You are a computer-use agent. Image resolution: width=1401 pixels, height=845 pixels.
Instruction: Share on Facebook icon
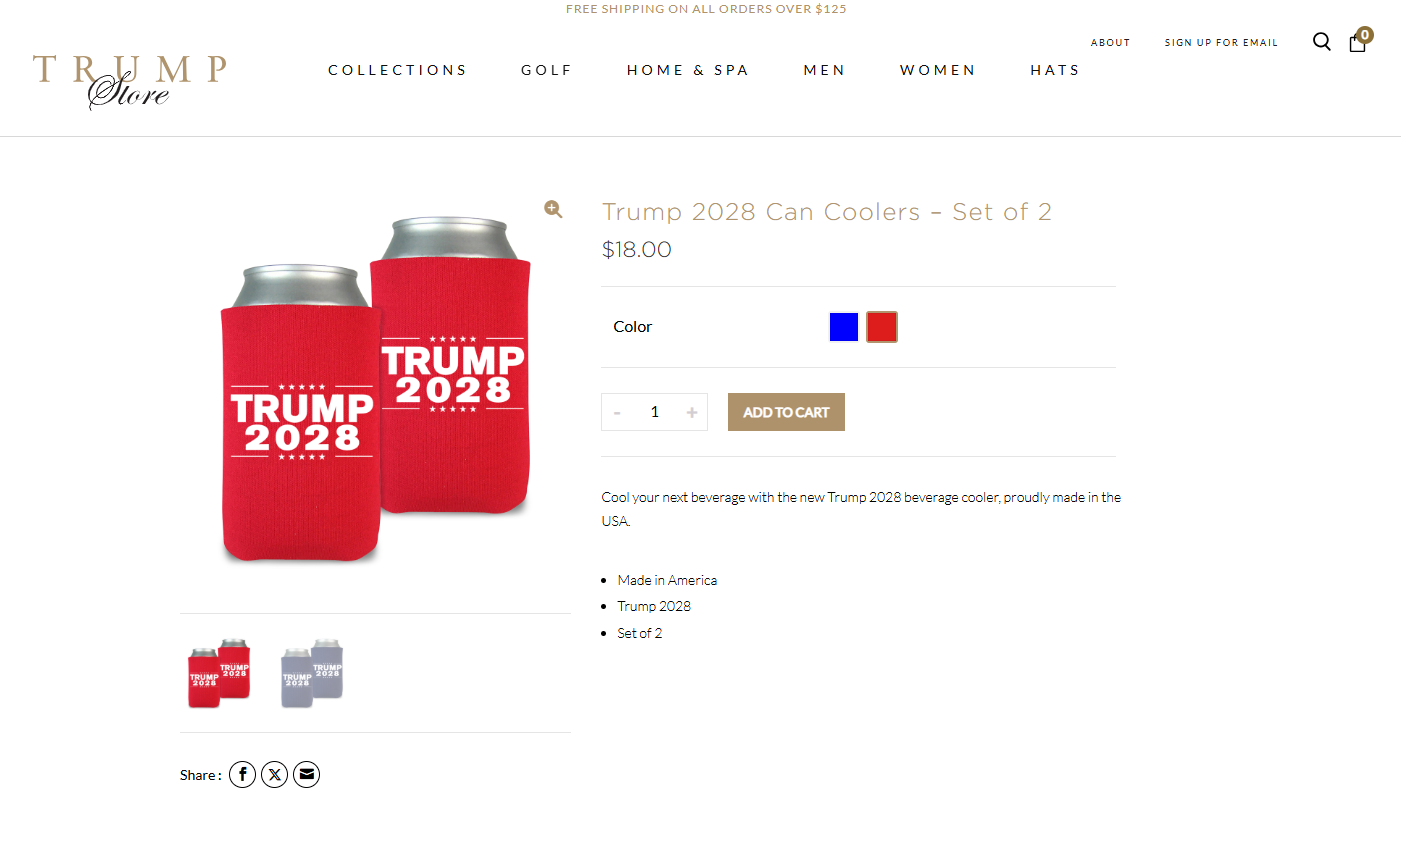243,775
